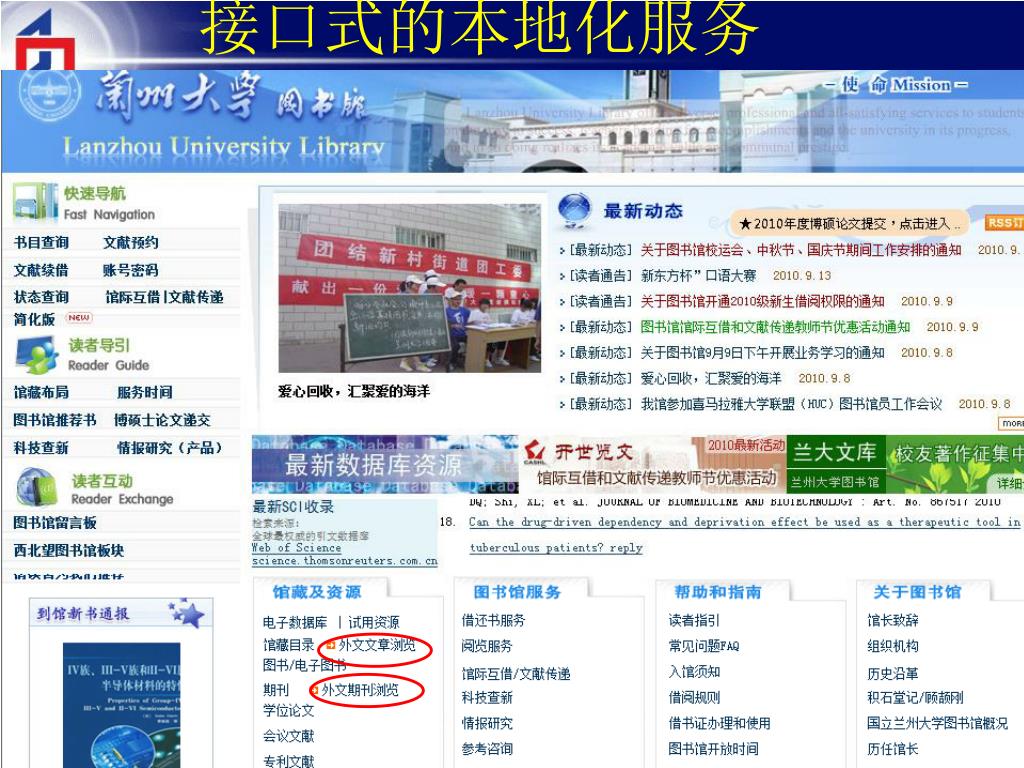Open 文献预约 link
The width and height of the screenshot is (1024, 768).
click(131, 242)
